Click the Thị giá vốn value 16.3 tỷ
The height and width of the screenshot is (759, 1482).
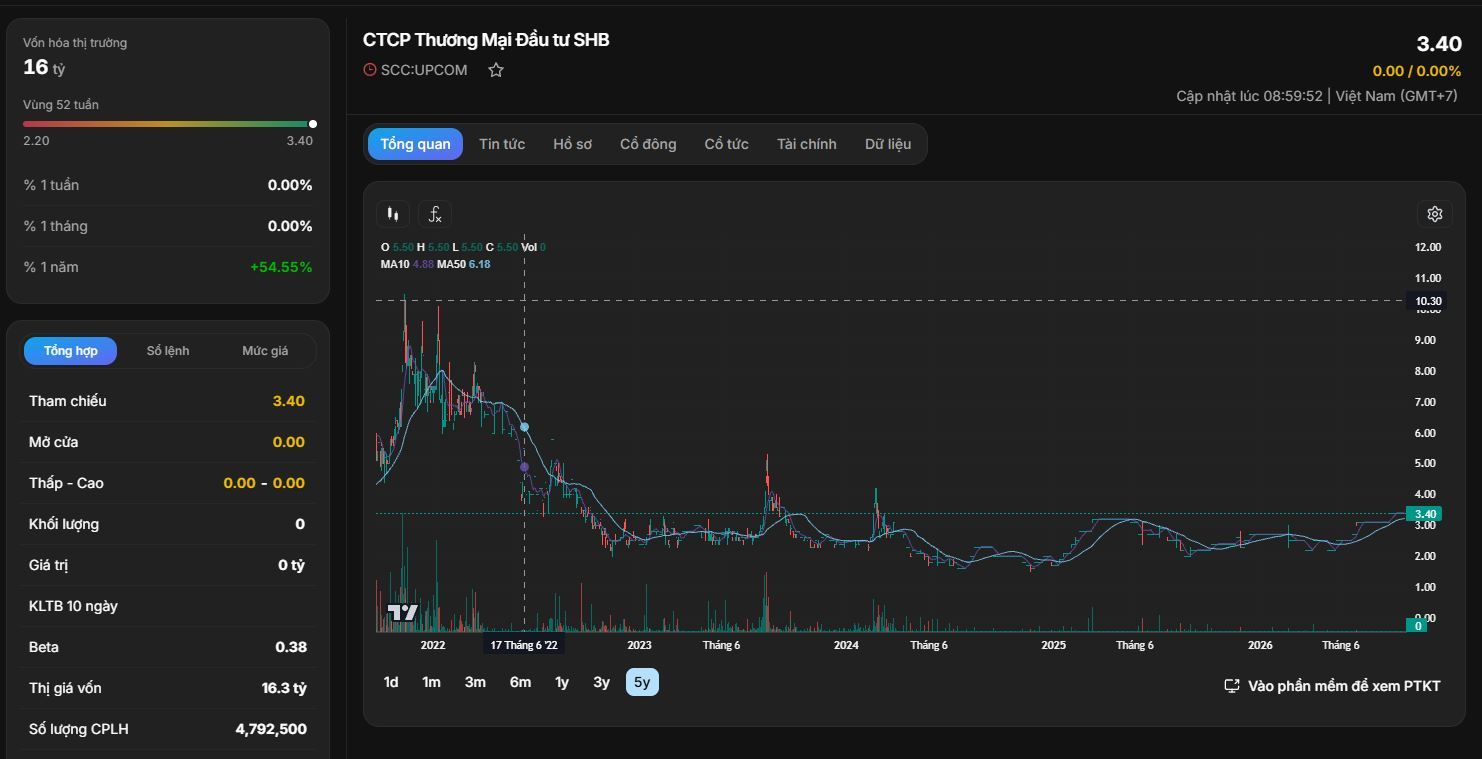[x=284, y=688]
